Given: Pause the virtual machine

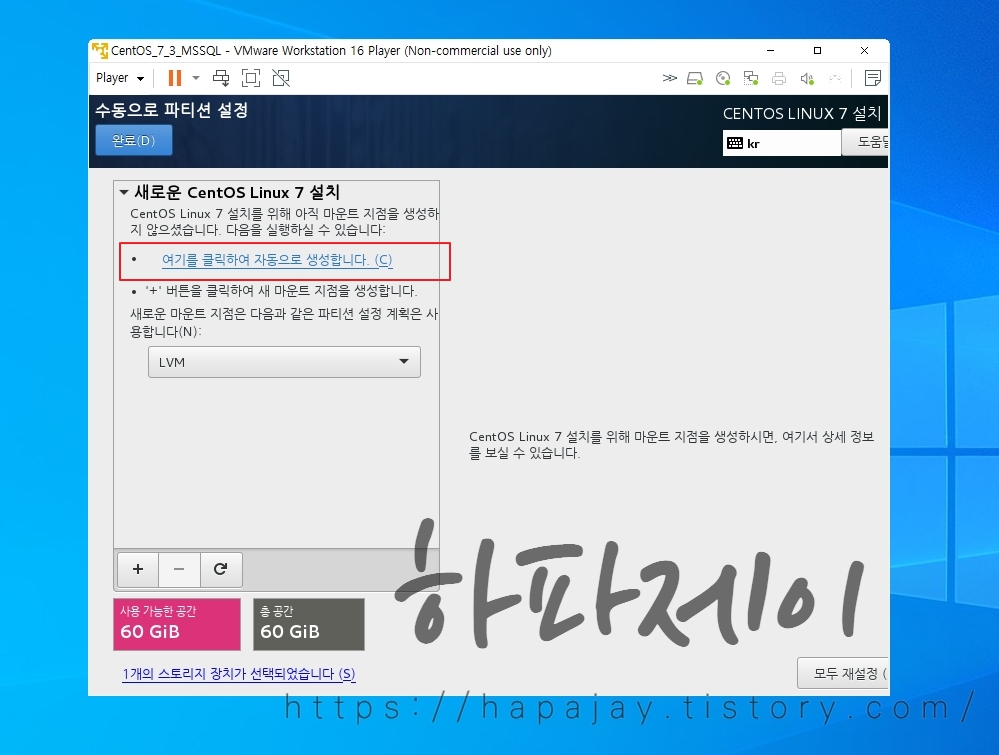Looking at the screenshot, I should pos(175,78).
